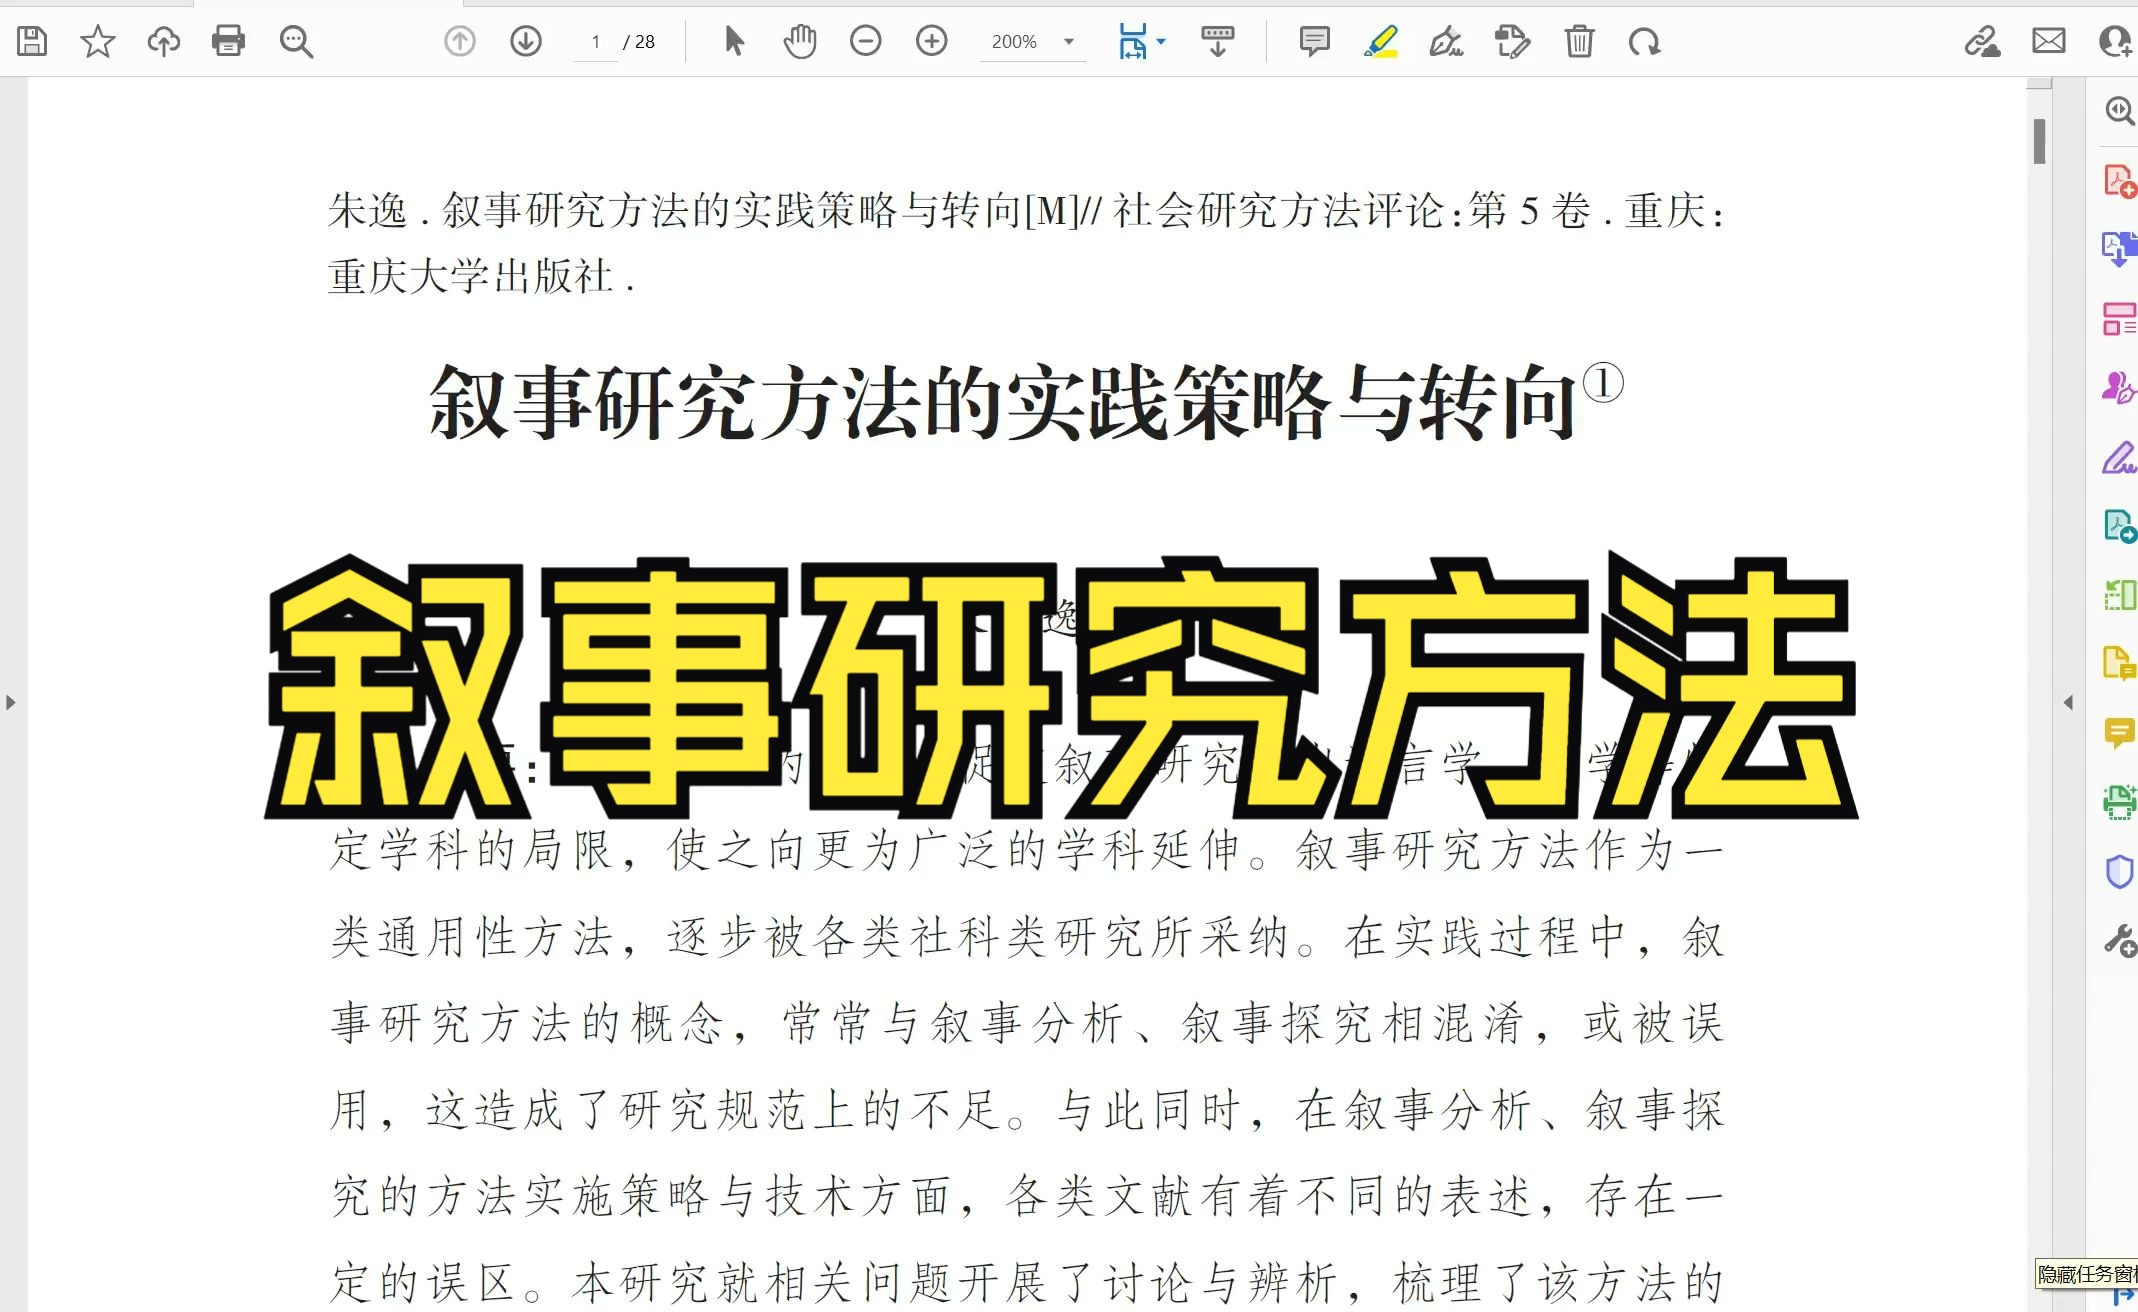This screenshot has width=2138, height=1312.
Task: Open Comment tool in sidebar
Action: pyautogui.click(x=2119, y=733)
